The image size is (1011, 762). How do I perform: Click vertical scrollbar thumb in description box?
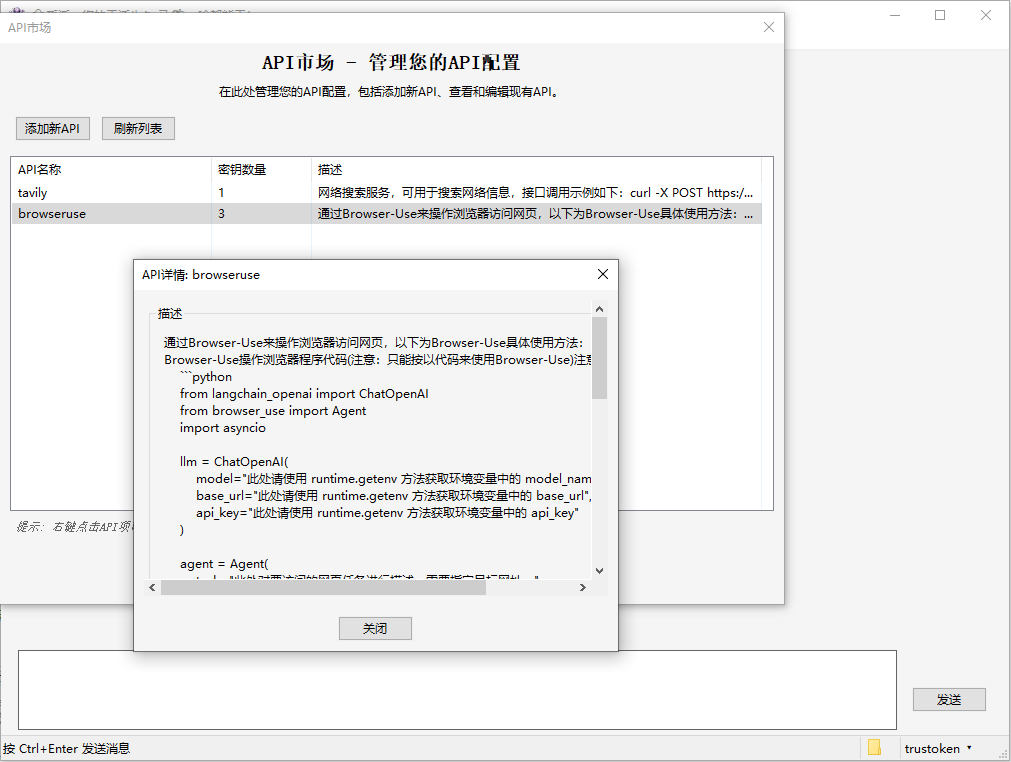point(600,358)
